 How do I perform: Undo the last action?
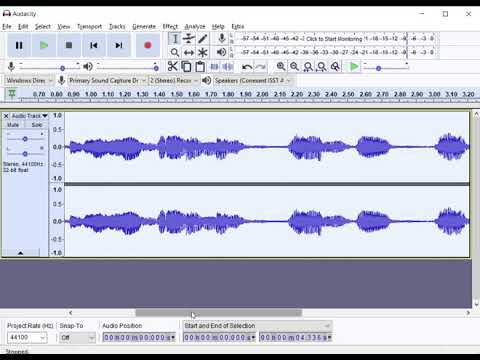(247, 67)
